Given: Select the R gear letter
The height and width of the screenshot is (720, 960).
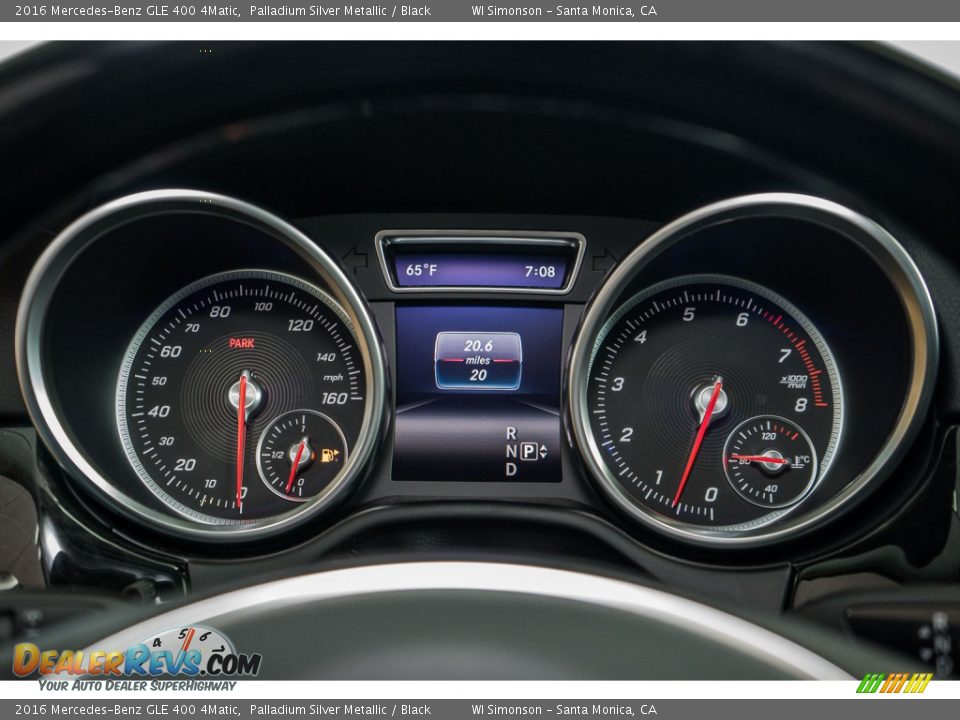Looking at the screenshot, I should click(x=511, y=433).
